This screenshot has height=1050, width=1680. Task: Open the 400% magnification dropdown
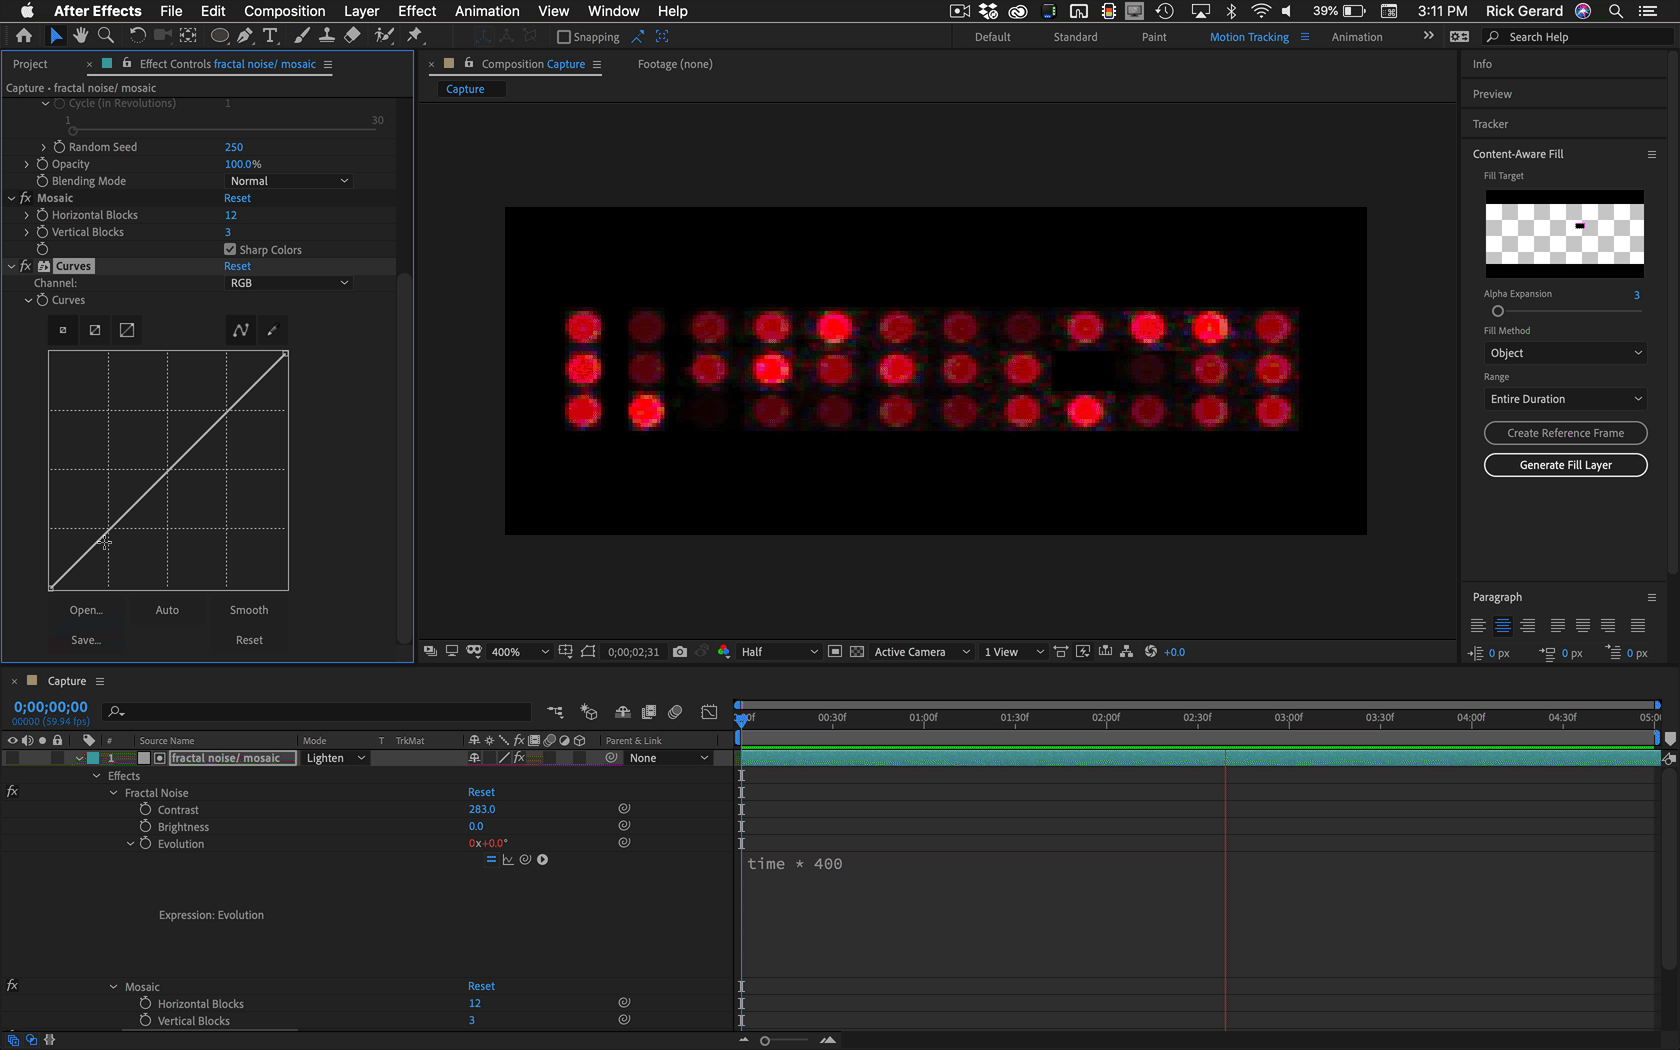[520, 652]
